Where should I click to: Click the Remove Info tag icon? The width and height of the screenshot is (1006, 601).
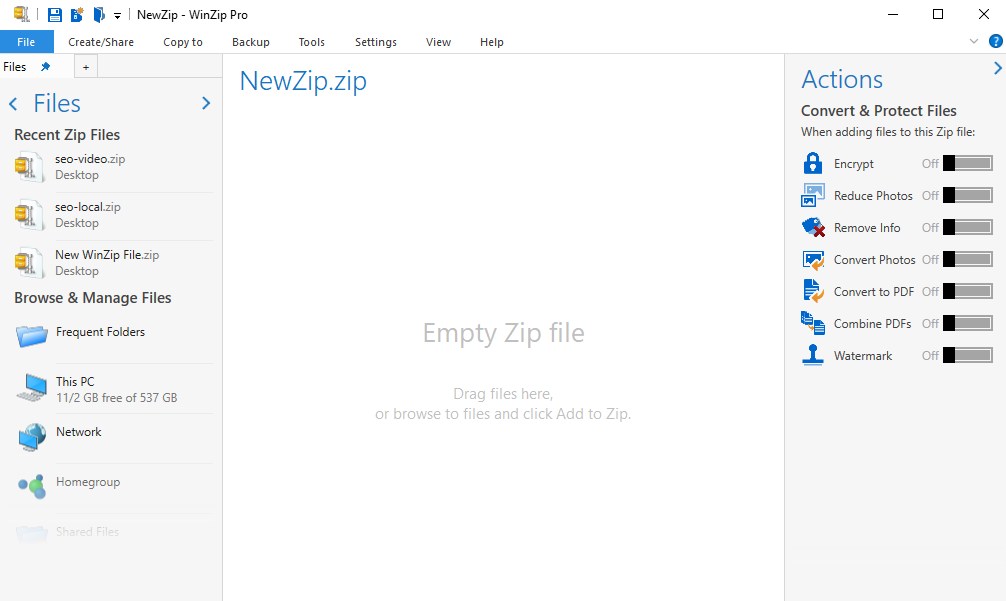click(813, 228)
